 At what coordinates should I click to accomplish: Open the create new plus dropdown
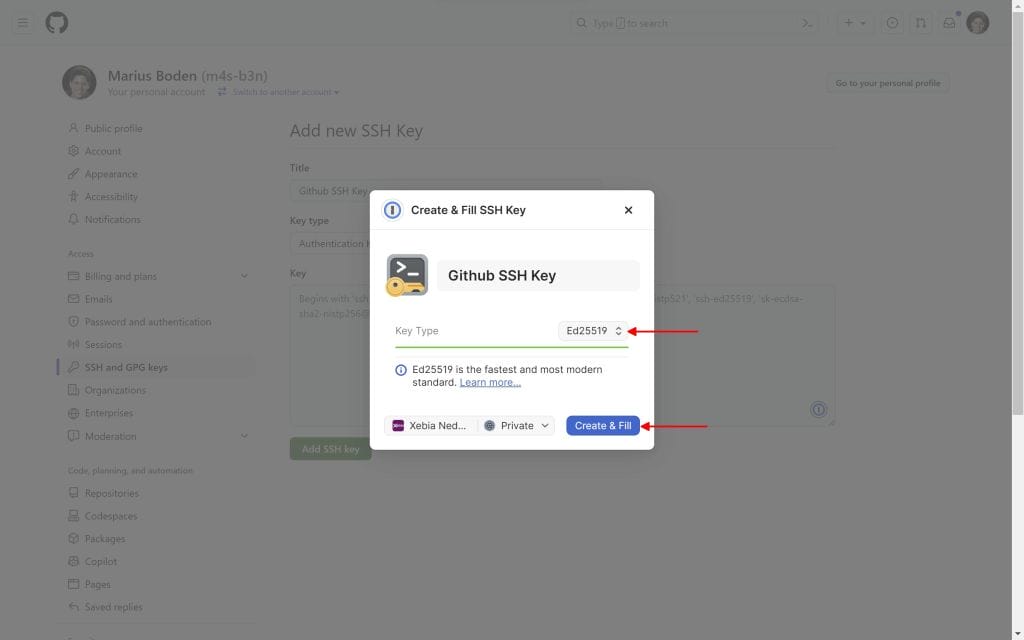pos(854,23)
